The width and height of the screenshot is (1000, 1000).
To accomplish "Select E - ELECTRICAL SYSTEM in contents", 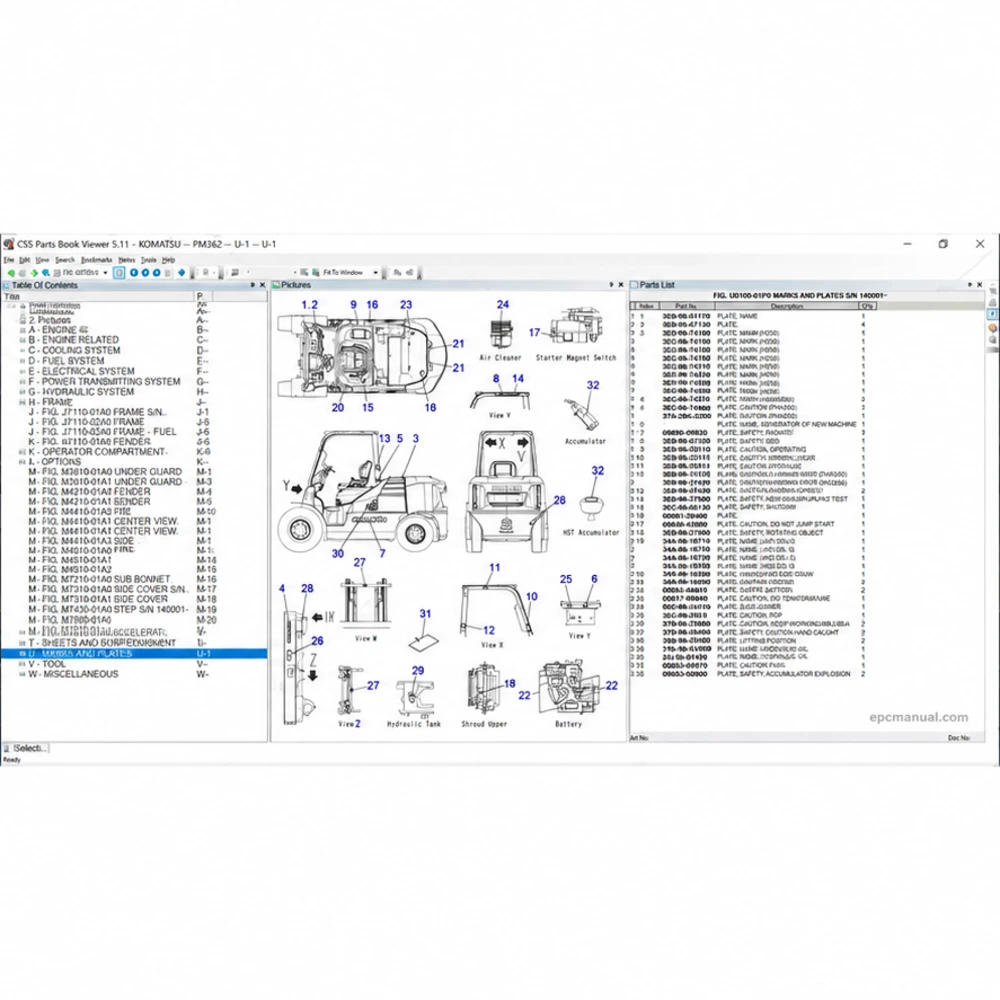I will 81,371.
